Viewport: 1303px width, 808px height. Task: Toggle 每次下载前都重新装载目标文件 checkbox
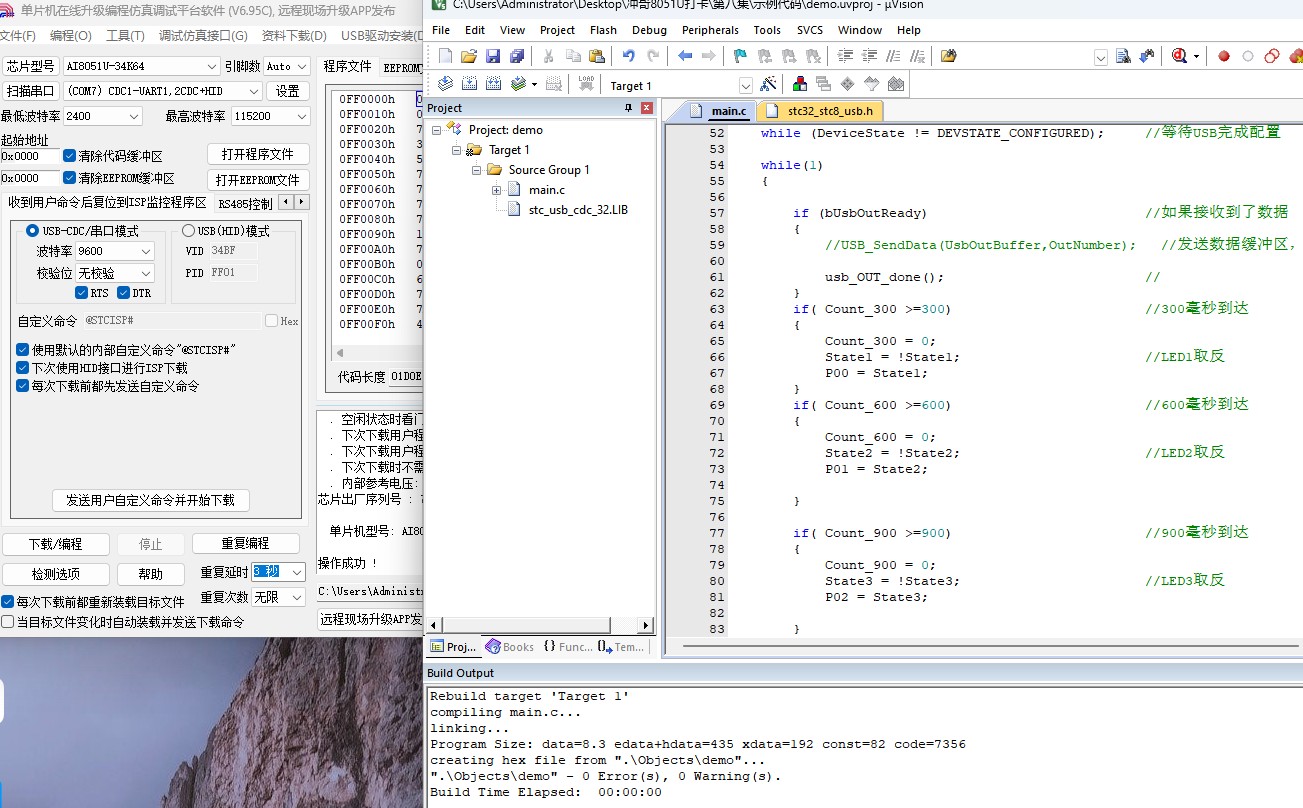coord(8,603)
